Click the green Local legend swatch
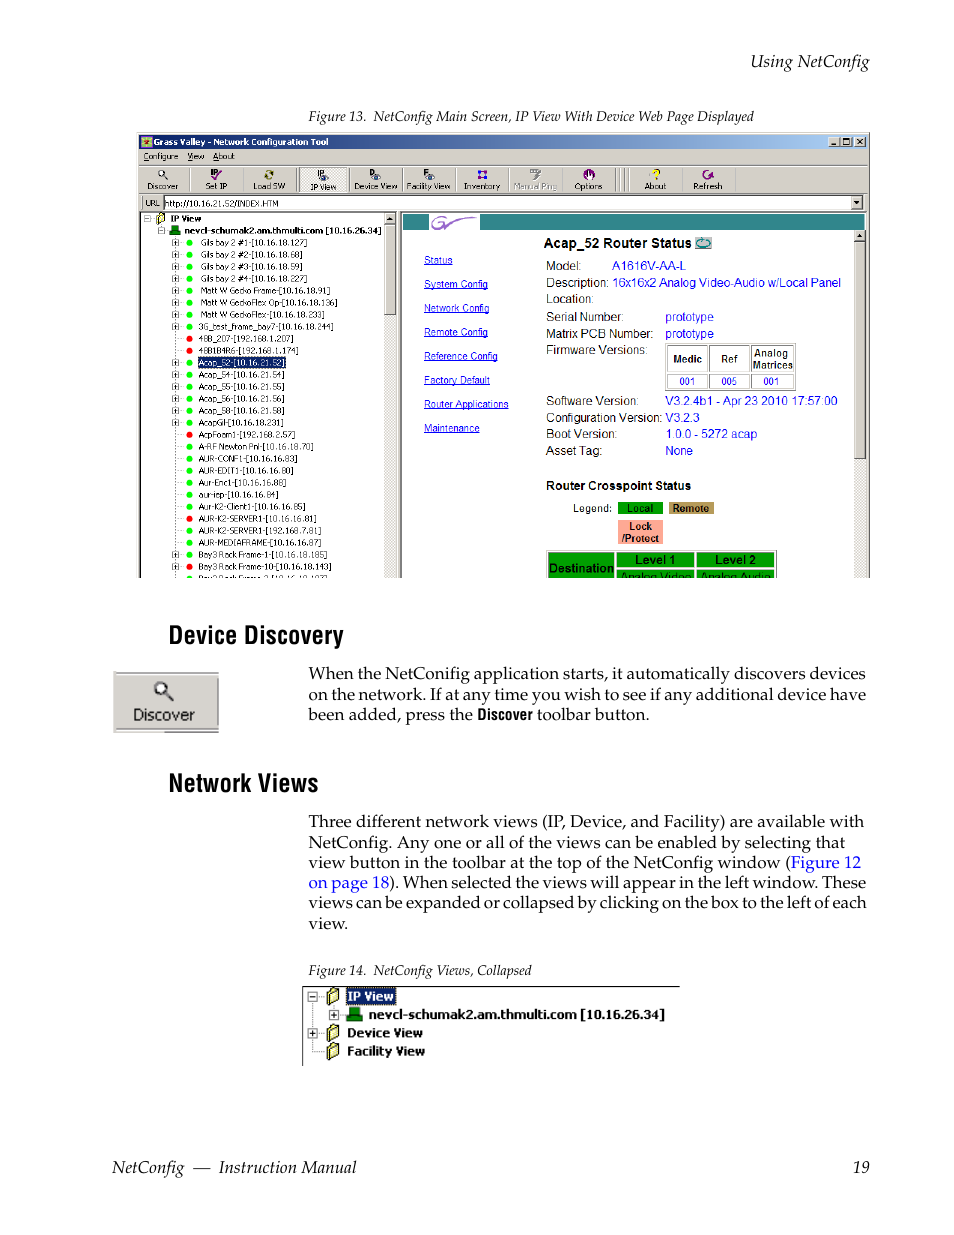The width and height of the screenshot is (954, 1235). coord(640,508)
